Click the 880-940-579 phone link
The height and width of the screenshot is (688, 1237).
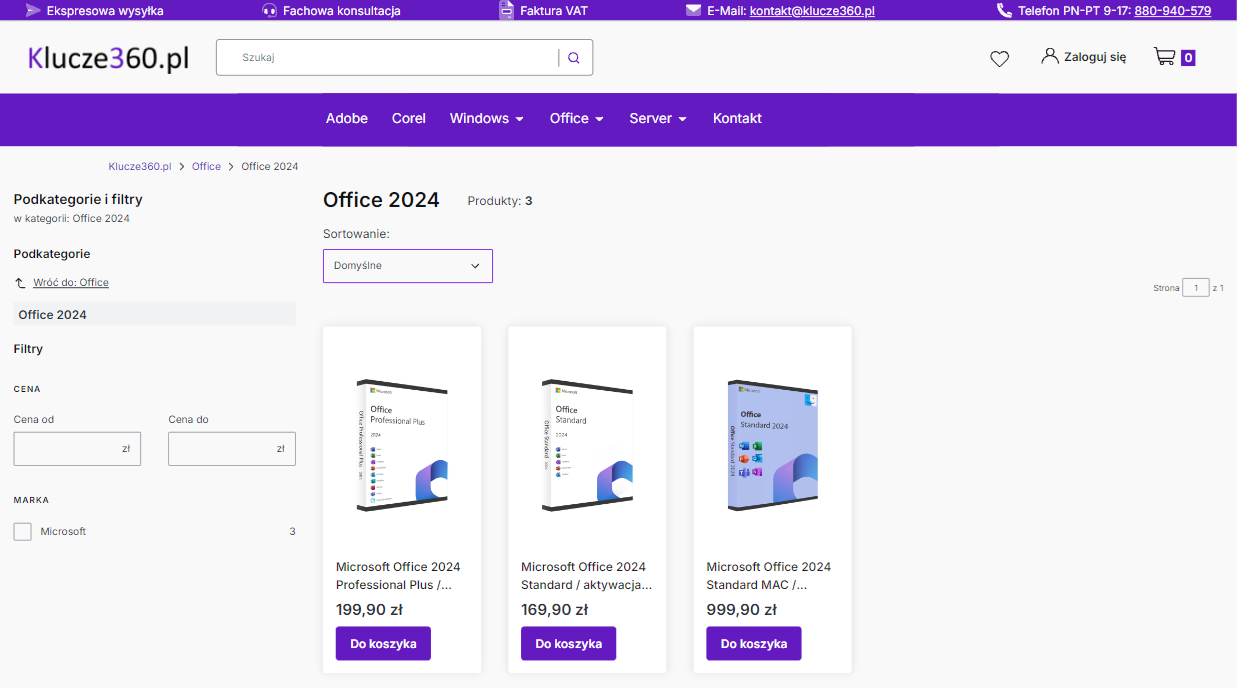[x=1172, y=11]
